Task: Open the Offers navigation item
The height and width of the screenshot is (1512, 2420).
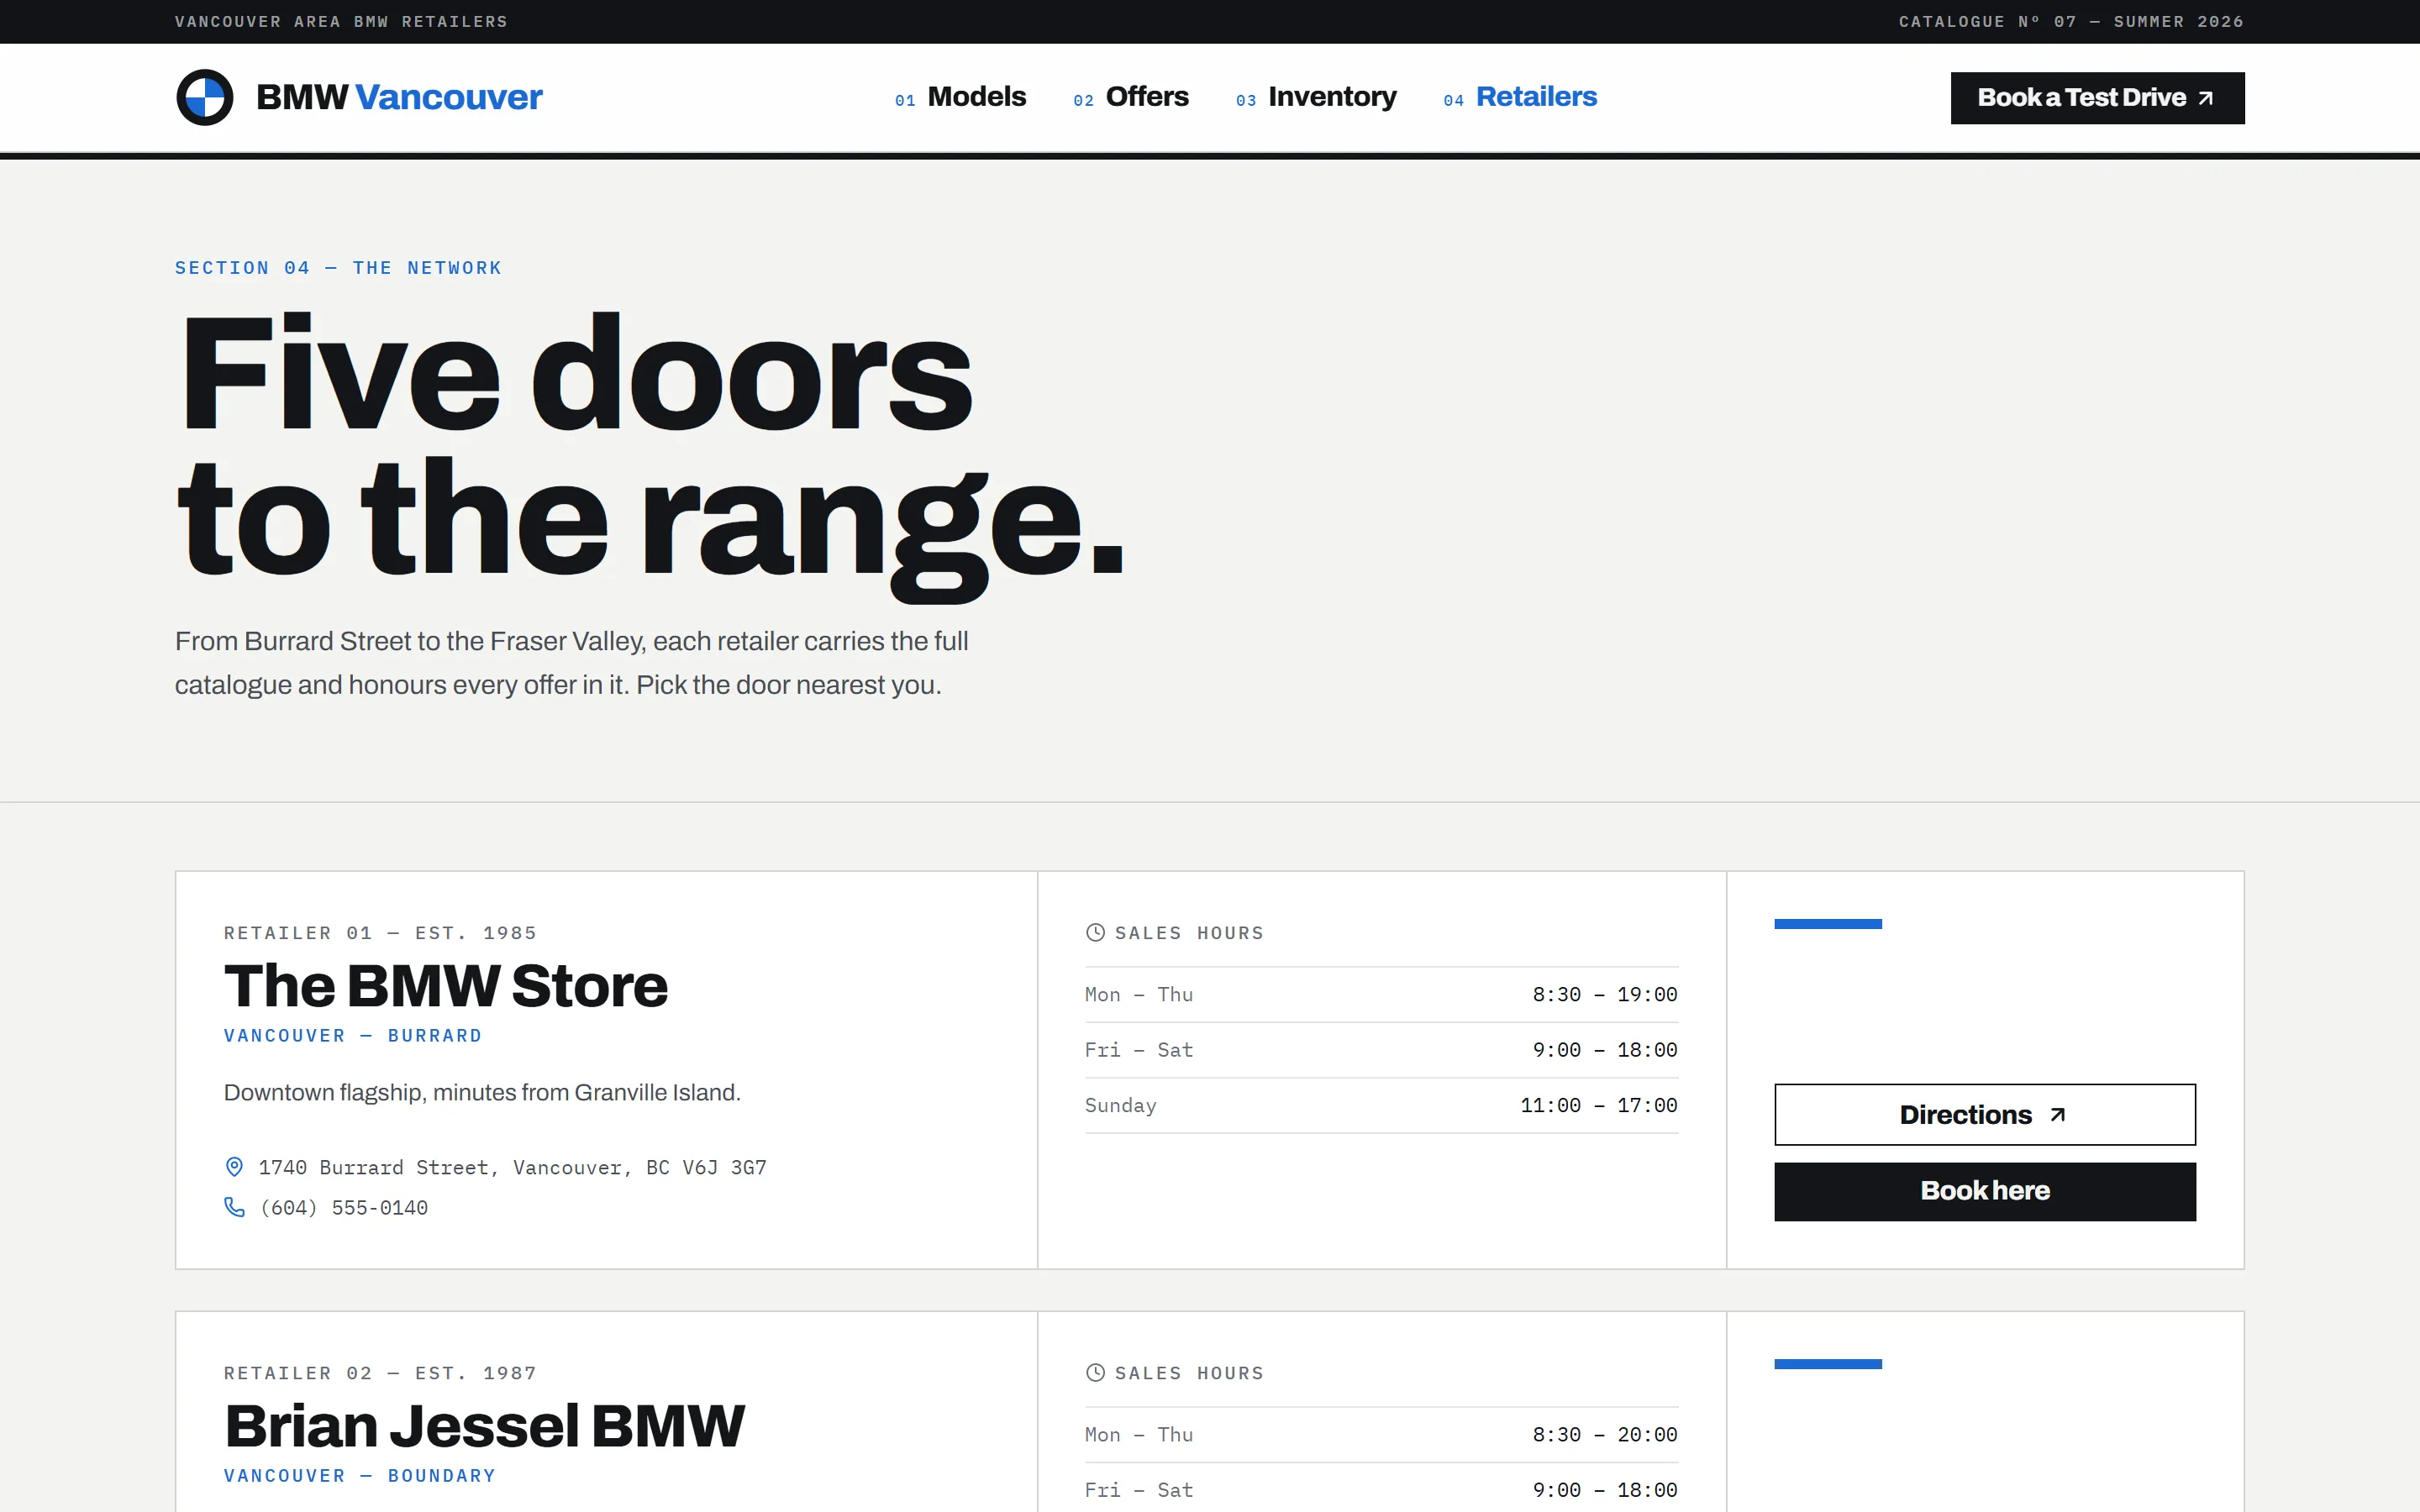Action: point(1130,97)
